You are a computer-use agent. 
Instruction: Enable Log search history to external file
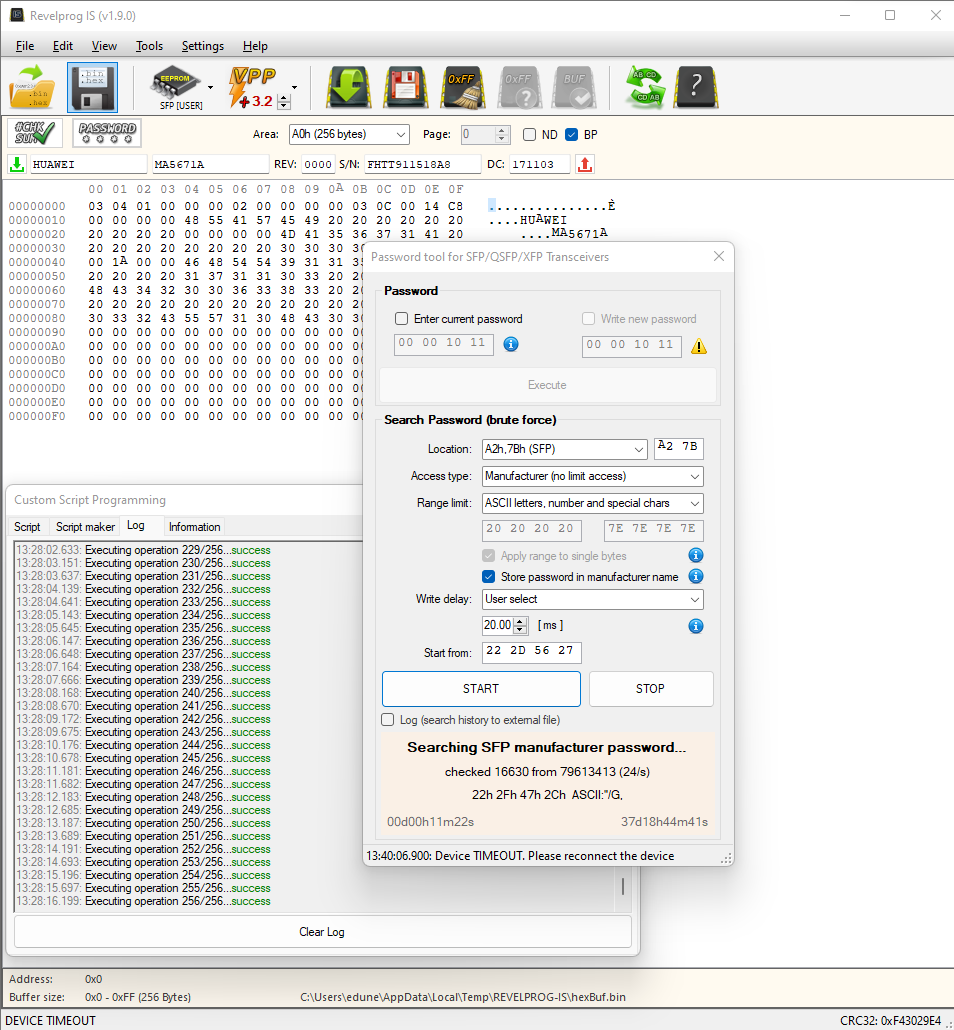[x=388, y=720]
